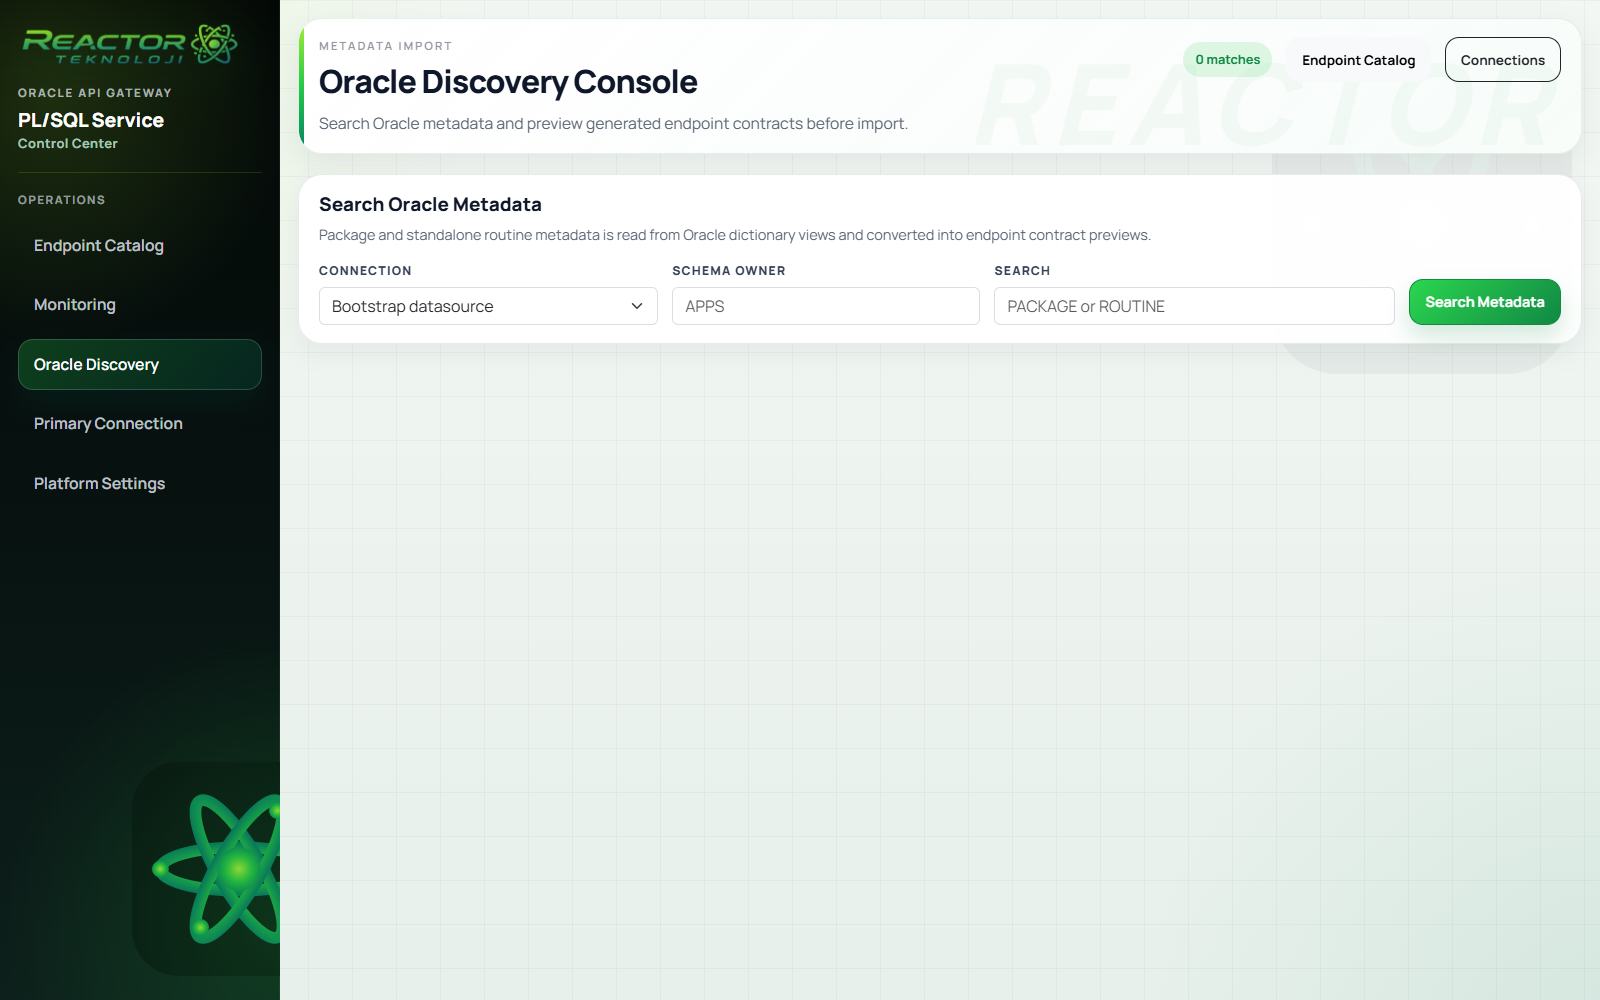Go to Monitoring section
This screenshot has width=1600, height=1000.
(140, 305)
